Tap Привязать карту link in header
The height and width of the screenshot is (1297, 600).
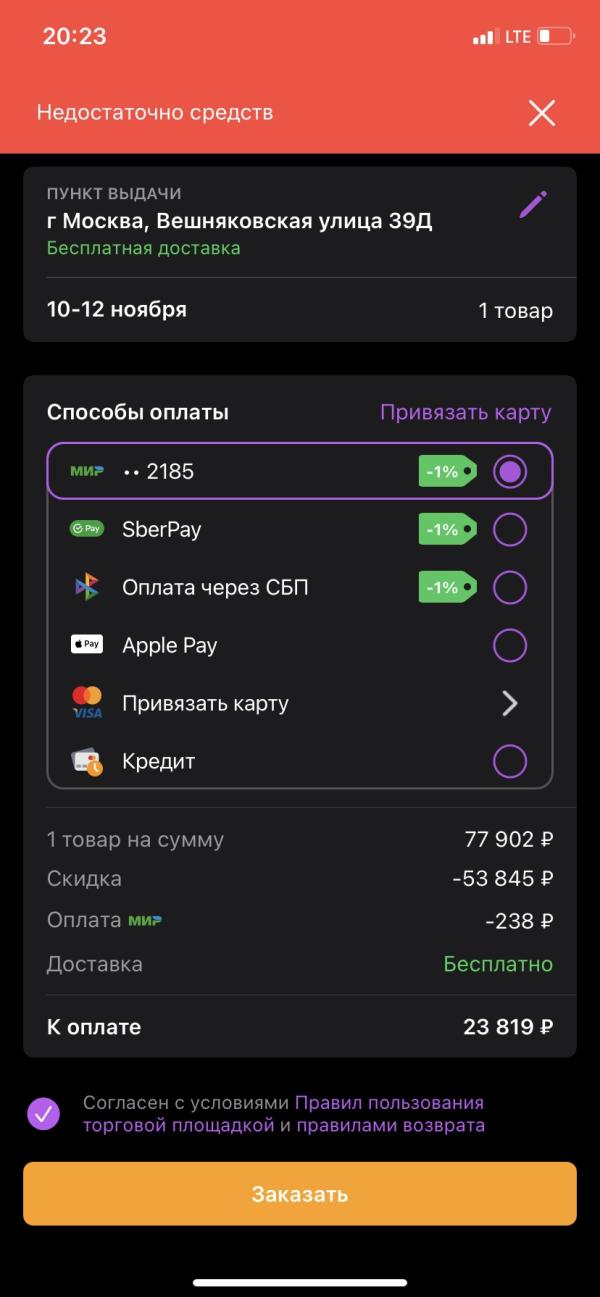coord(465,412)
